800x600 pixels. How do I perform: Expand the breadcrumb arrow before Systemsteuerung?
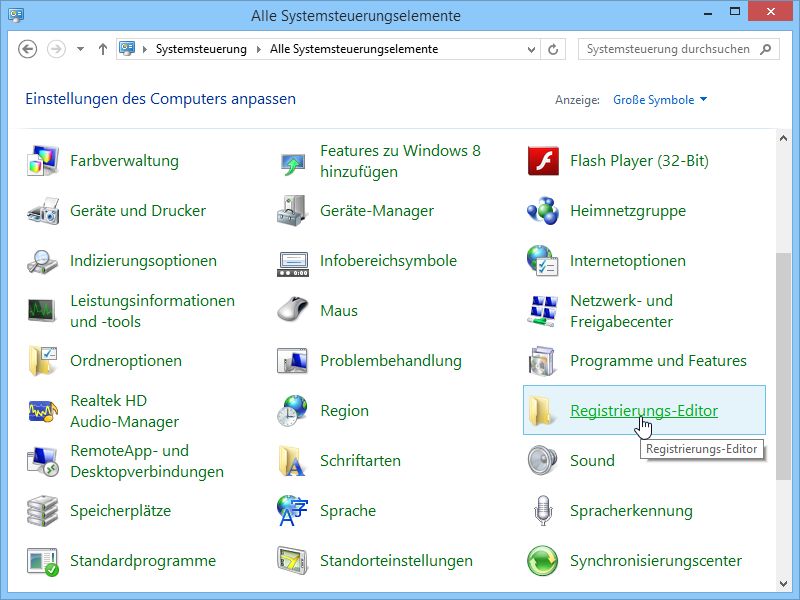145,49
